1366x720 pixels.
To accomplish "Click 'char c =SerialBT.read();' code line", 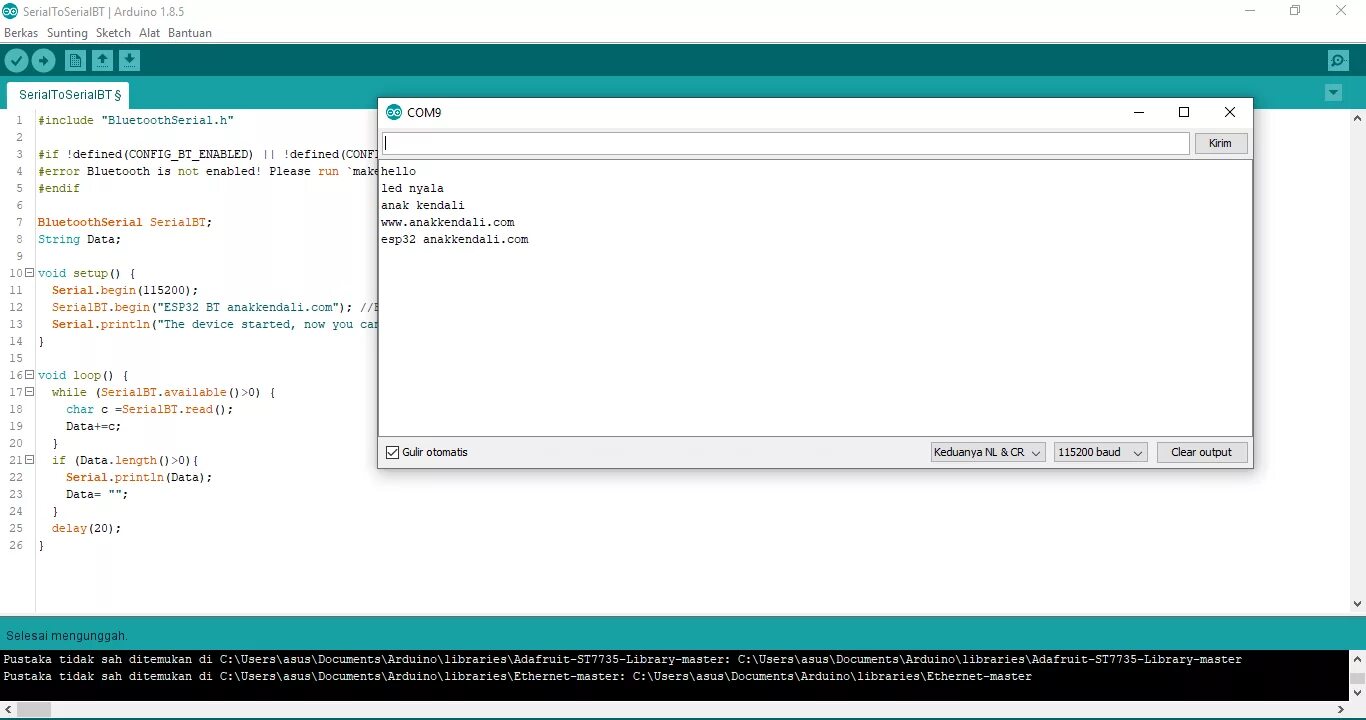I will tap(149, 409).
